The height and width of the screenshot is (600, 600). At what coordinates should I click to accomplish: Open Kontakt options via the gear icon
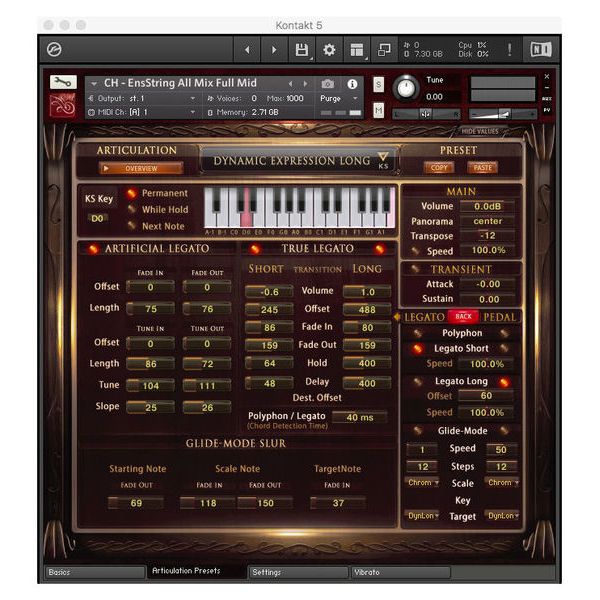coord(329,49)
